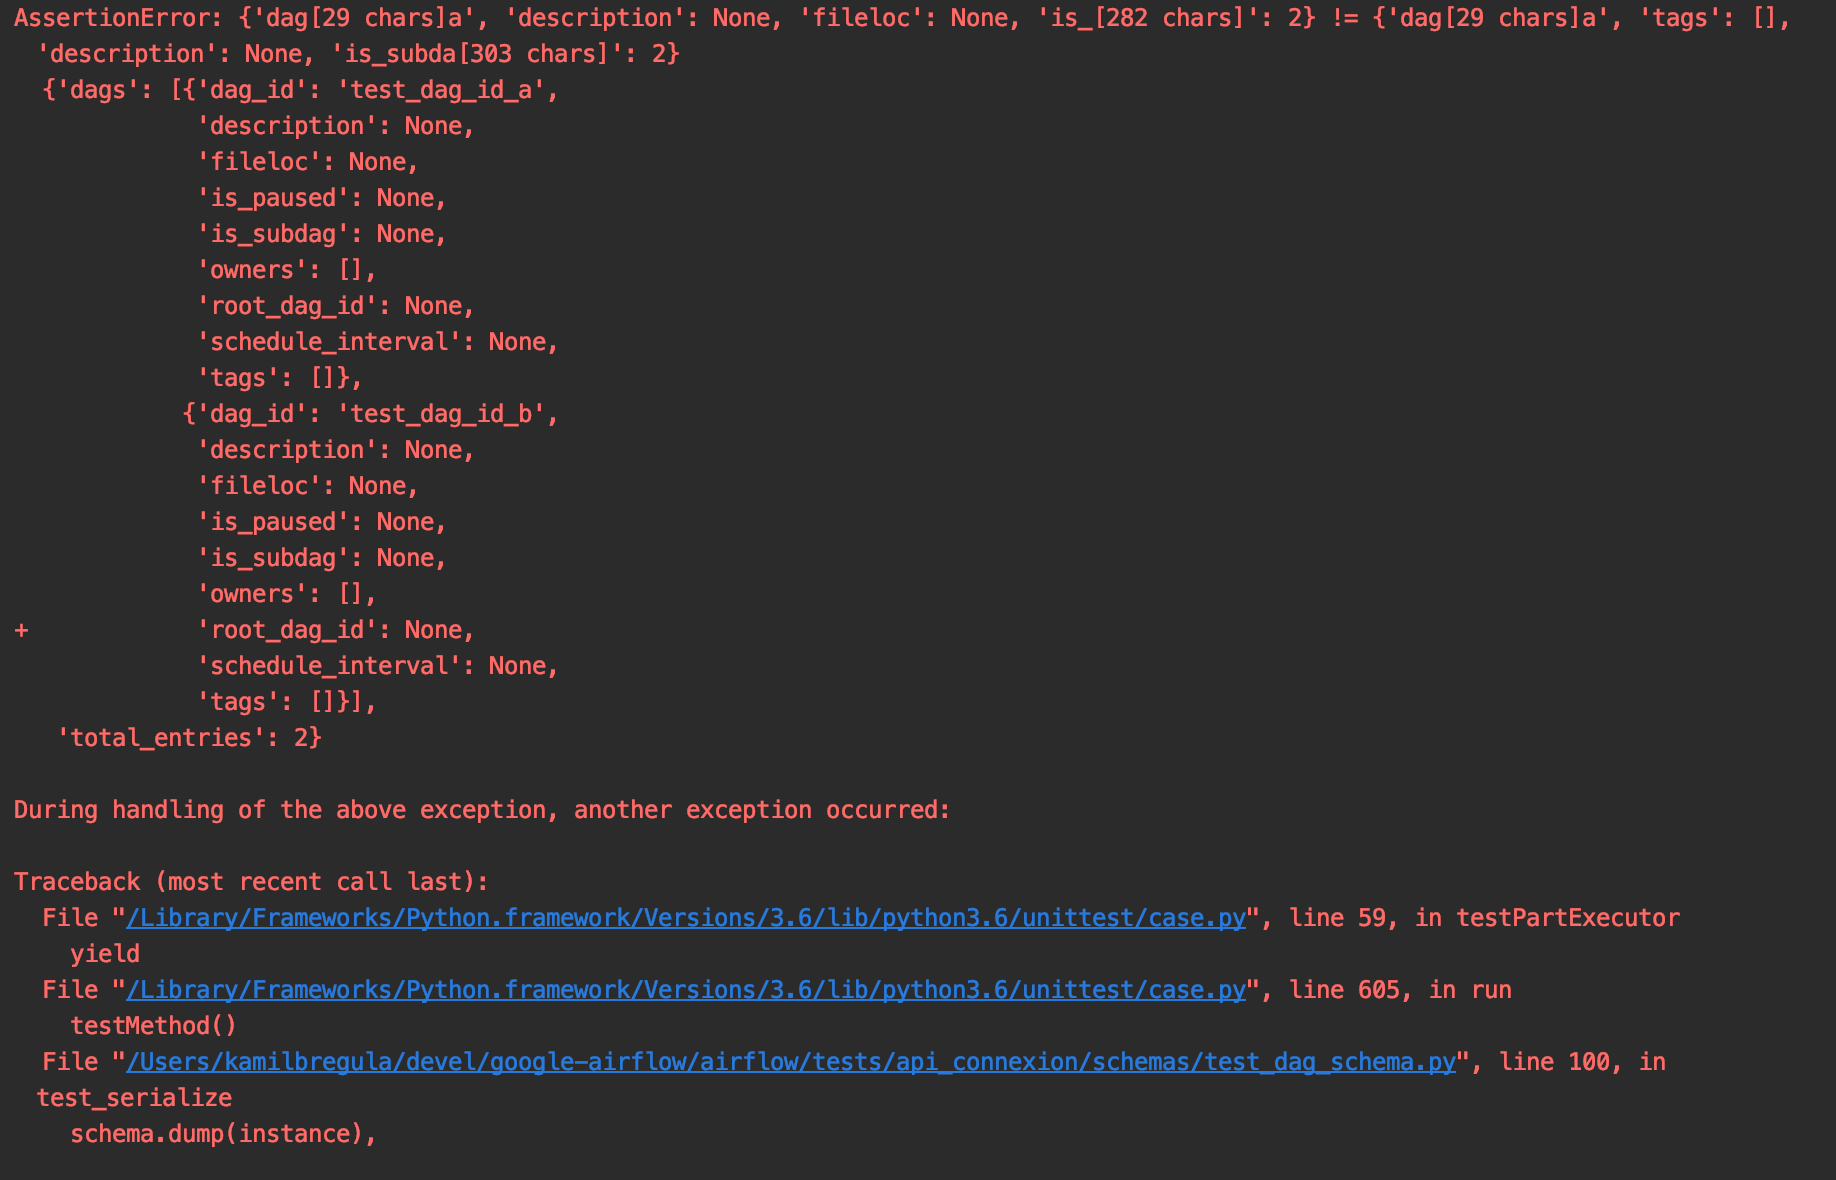Click the 'testMethod()' code line

(x=153, y=1026)
